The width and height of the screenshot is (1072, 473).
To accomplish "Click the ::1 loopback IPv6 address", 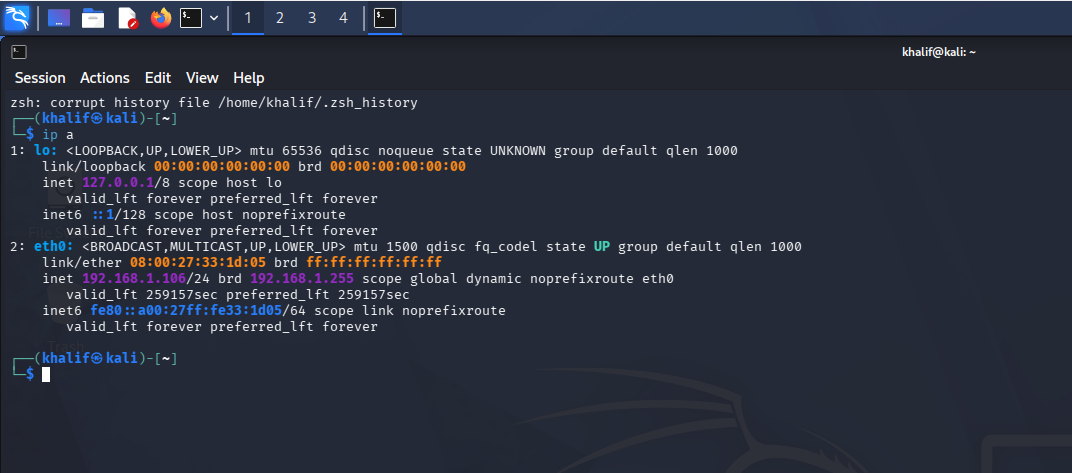I will (102, 215).
